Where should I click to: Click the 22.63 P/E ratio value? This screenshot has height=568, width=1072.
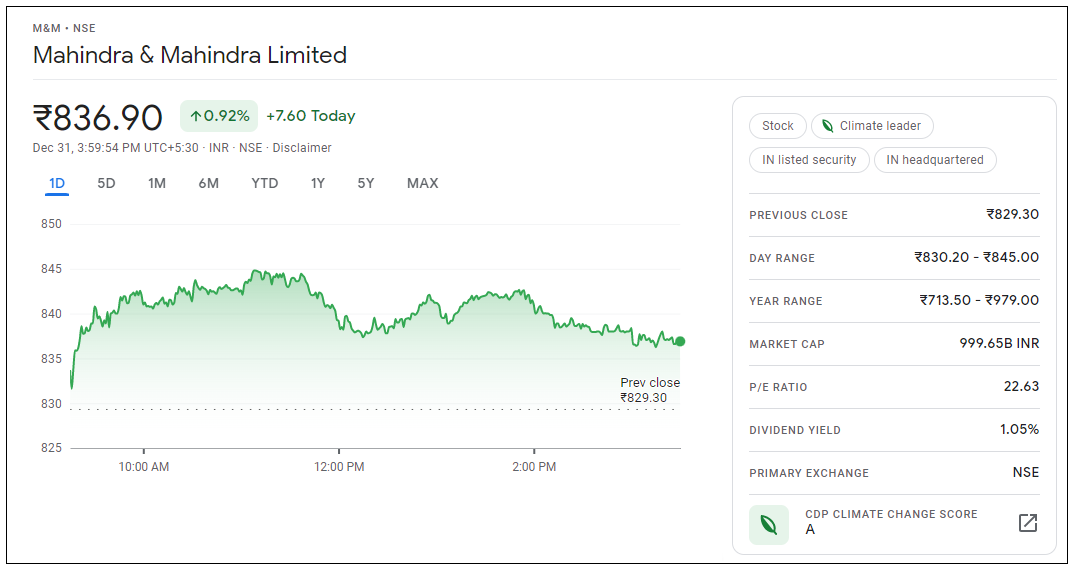1021,386
